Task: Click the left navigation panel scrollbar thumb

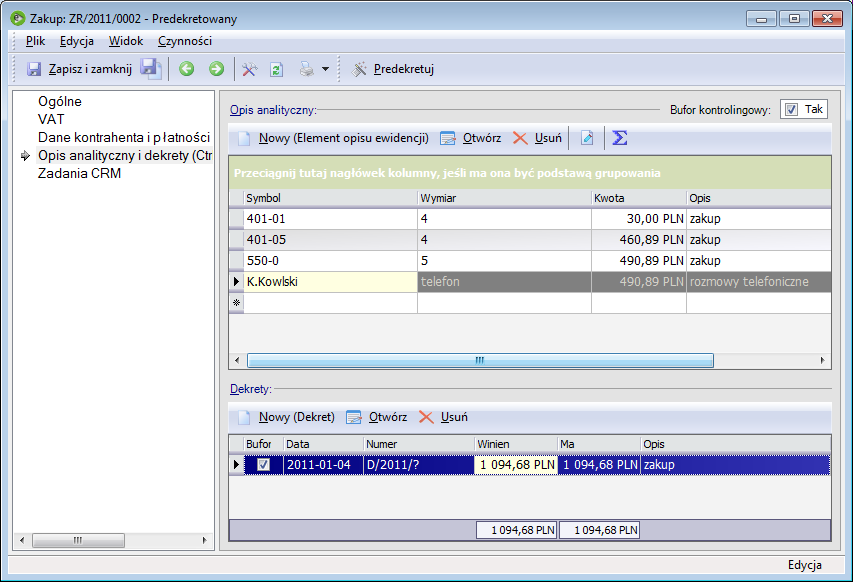Action: pos(78,540)
